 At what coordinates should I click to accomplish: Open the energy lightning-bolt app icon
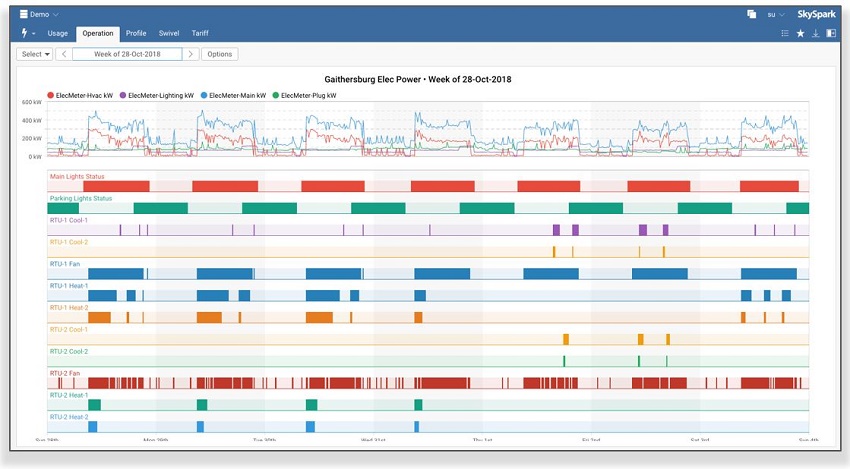[24, 33]
